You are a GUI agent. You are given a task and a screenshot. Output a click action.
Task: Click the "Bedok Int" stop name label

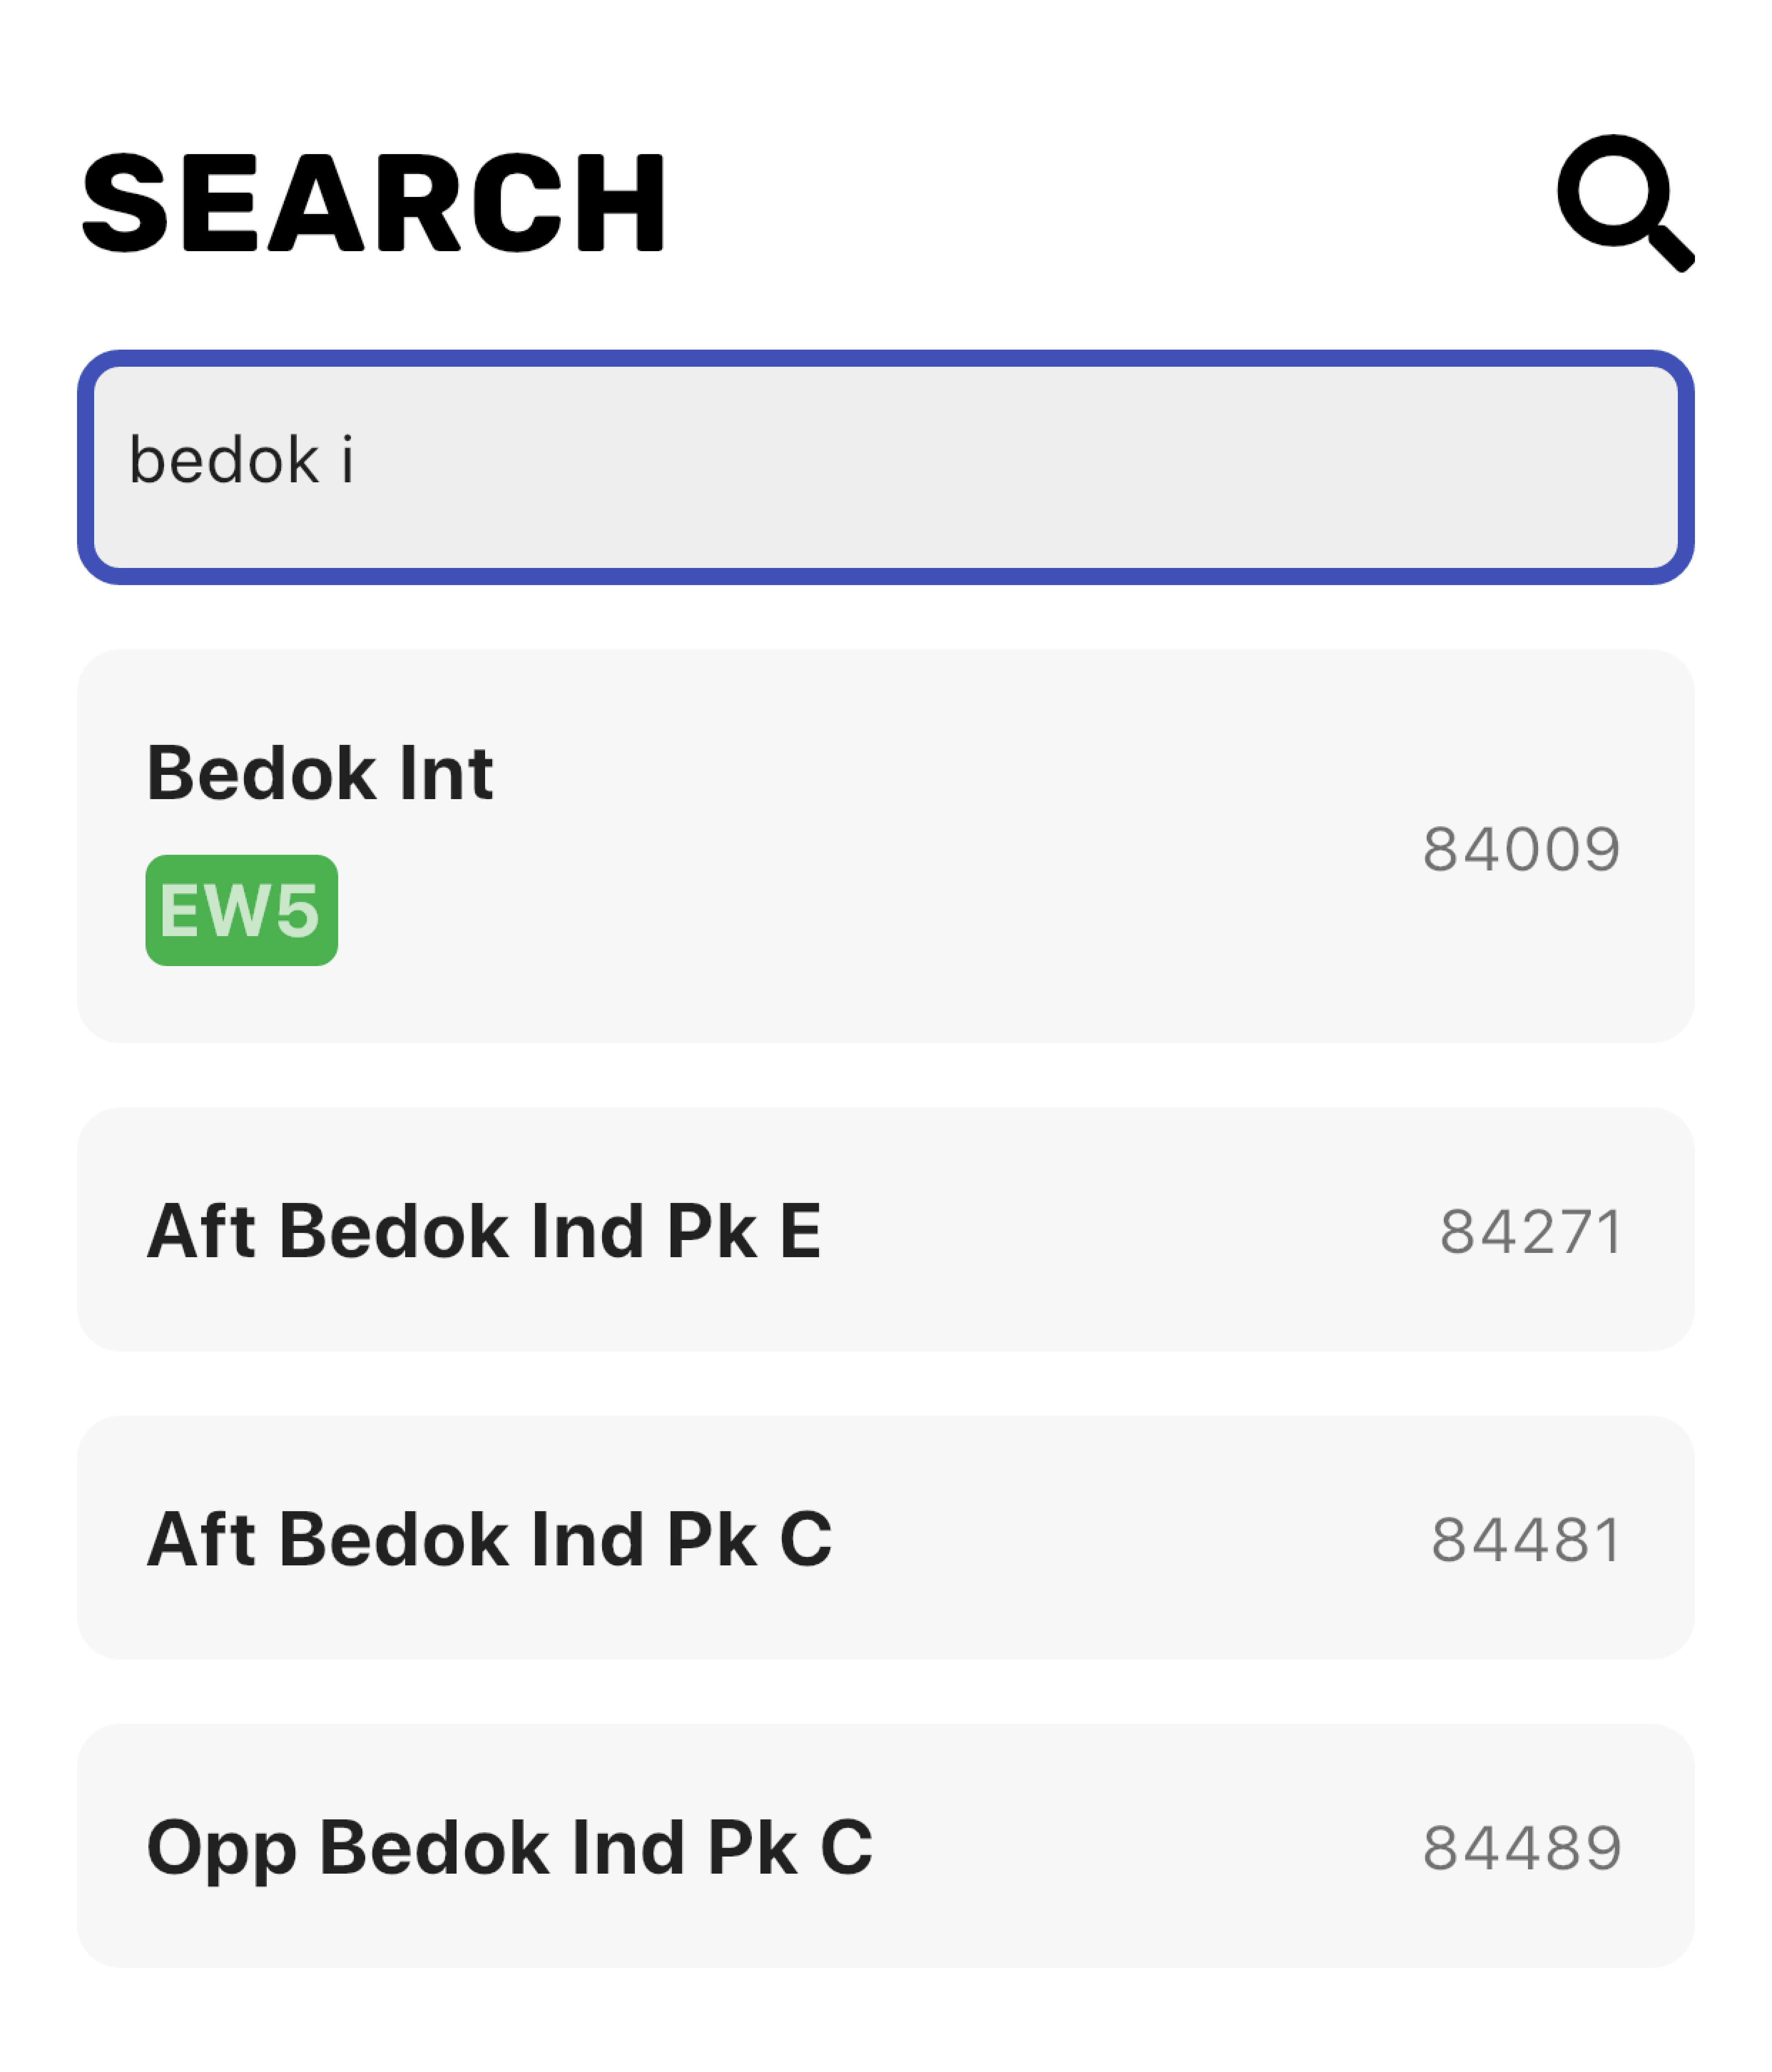pyautogui.click(x=320, y=773)
